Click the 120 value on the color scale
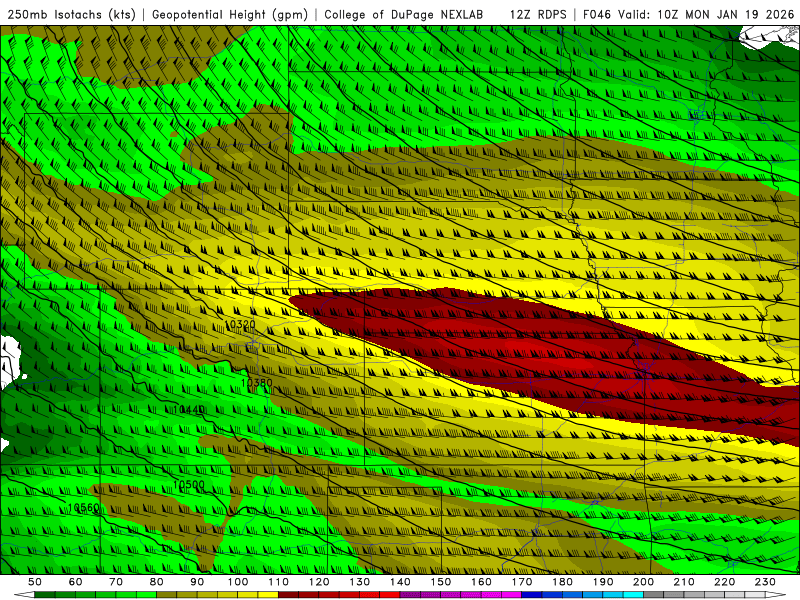 pyautogui.click(x=319, y=582)
